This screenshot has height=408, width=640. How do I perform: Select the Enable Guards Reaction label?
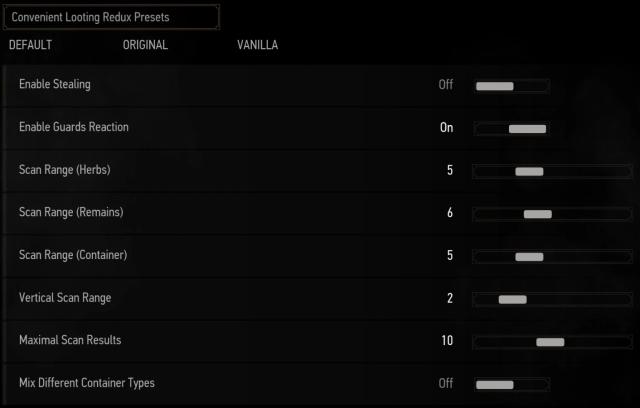coord(74,128)
